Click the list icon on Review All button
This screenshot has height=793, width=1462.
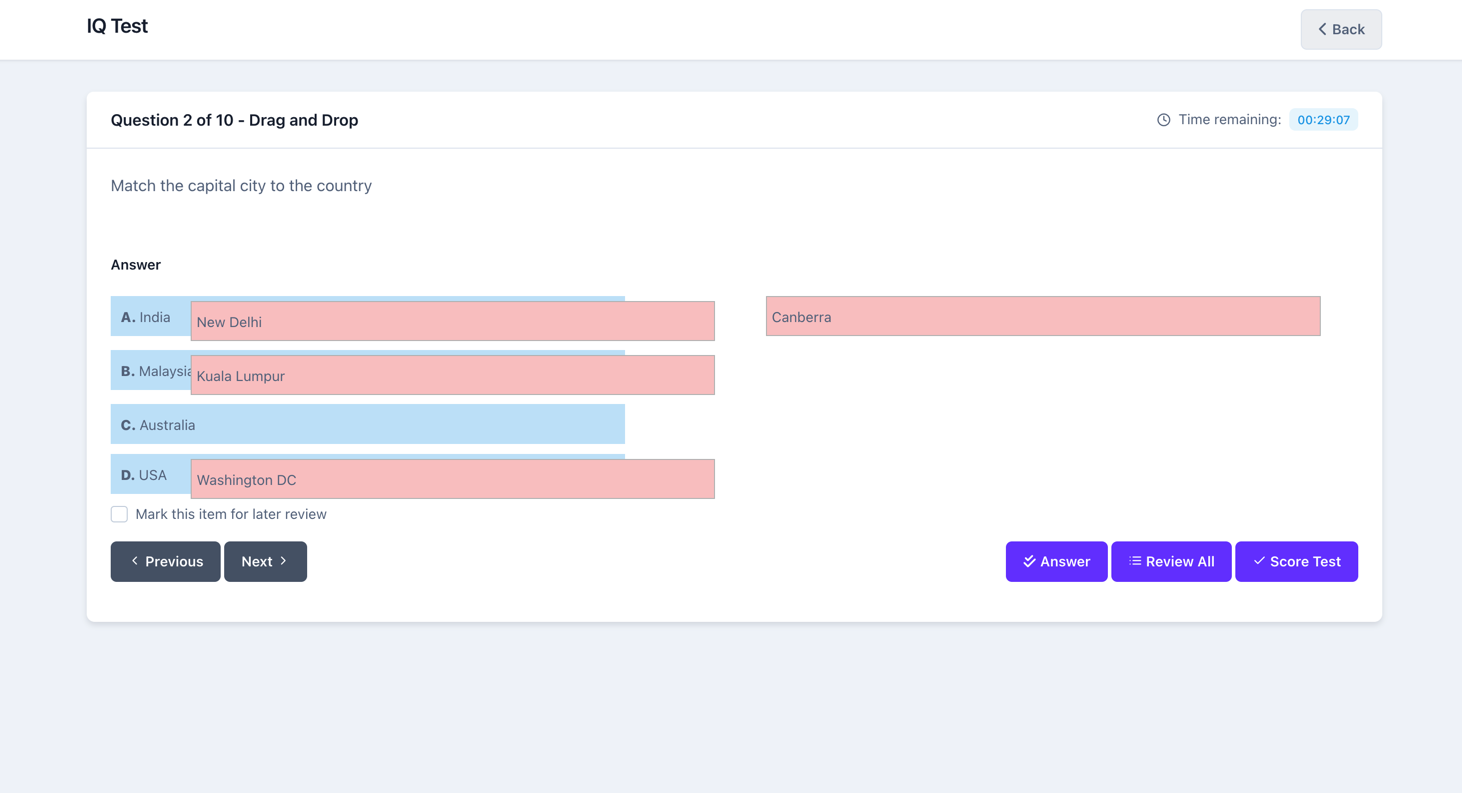(x=1133, y=561)
